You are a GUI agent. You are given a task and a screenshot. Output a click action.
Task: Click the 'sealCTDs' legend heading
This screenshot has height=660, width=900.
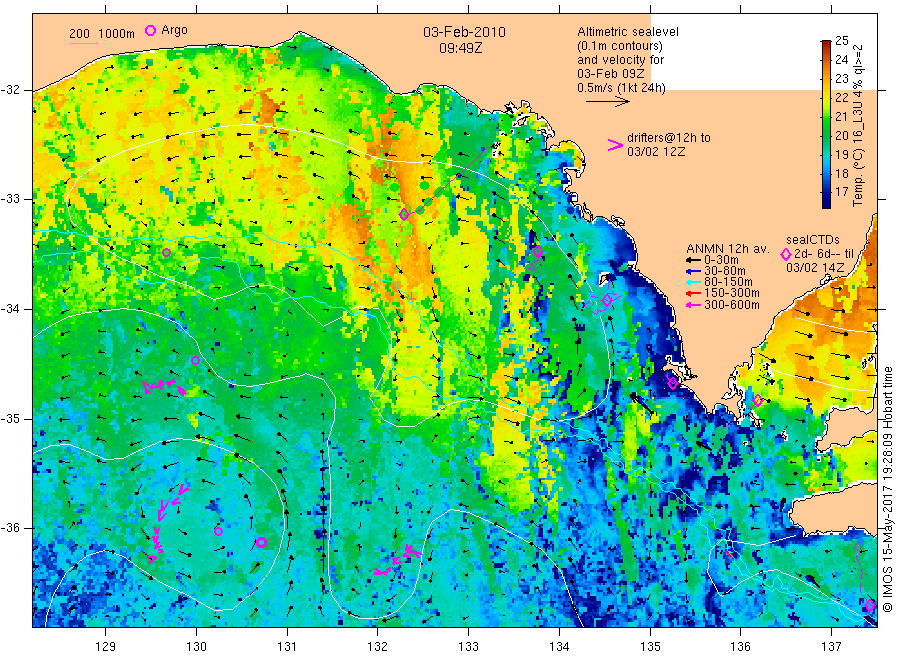click(813, 240)
